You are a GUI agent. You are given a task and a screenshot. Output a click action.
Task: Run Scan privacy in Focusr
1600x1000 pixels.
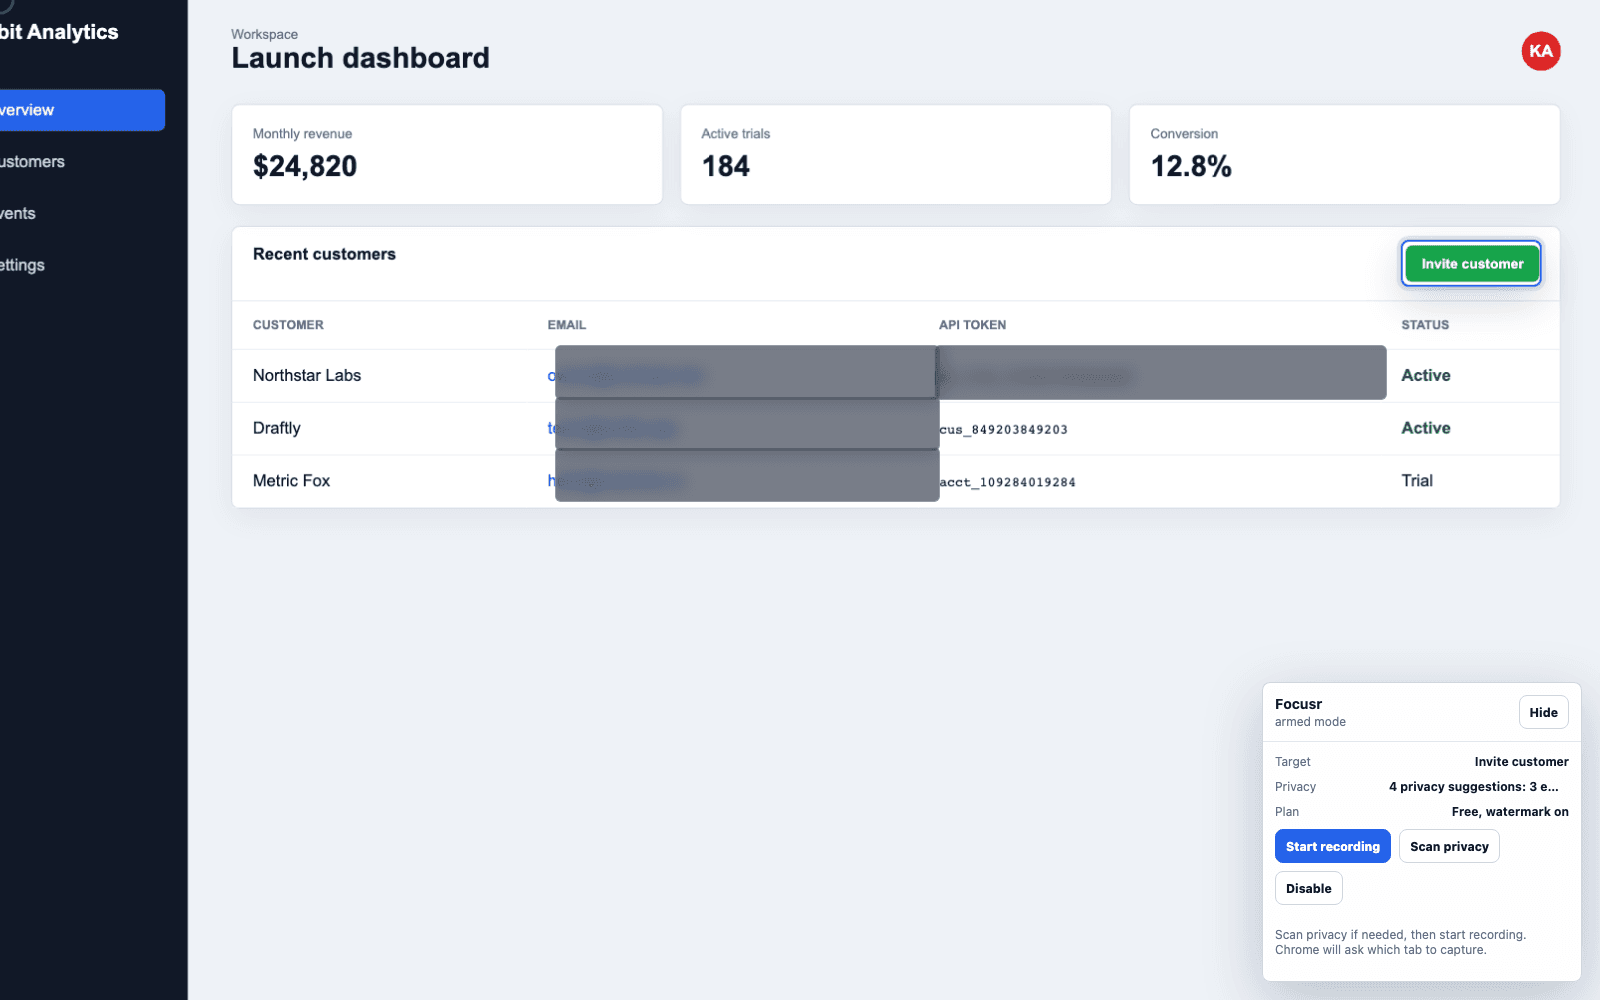(x=1449, y=847)
